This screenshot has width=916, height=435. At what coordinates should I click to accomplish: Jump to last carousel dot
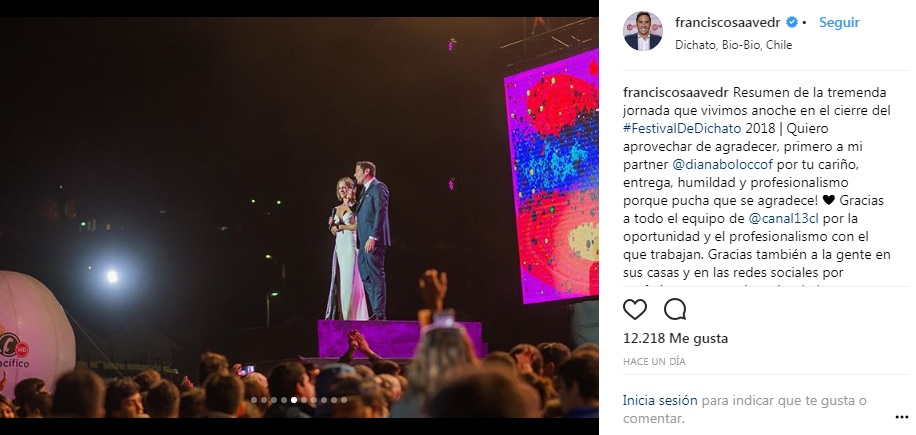click(344, 400)
